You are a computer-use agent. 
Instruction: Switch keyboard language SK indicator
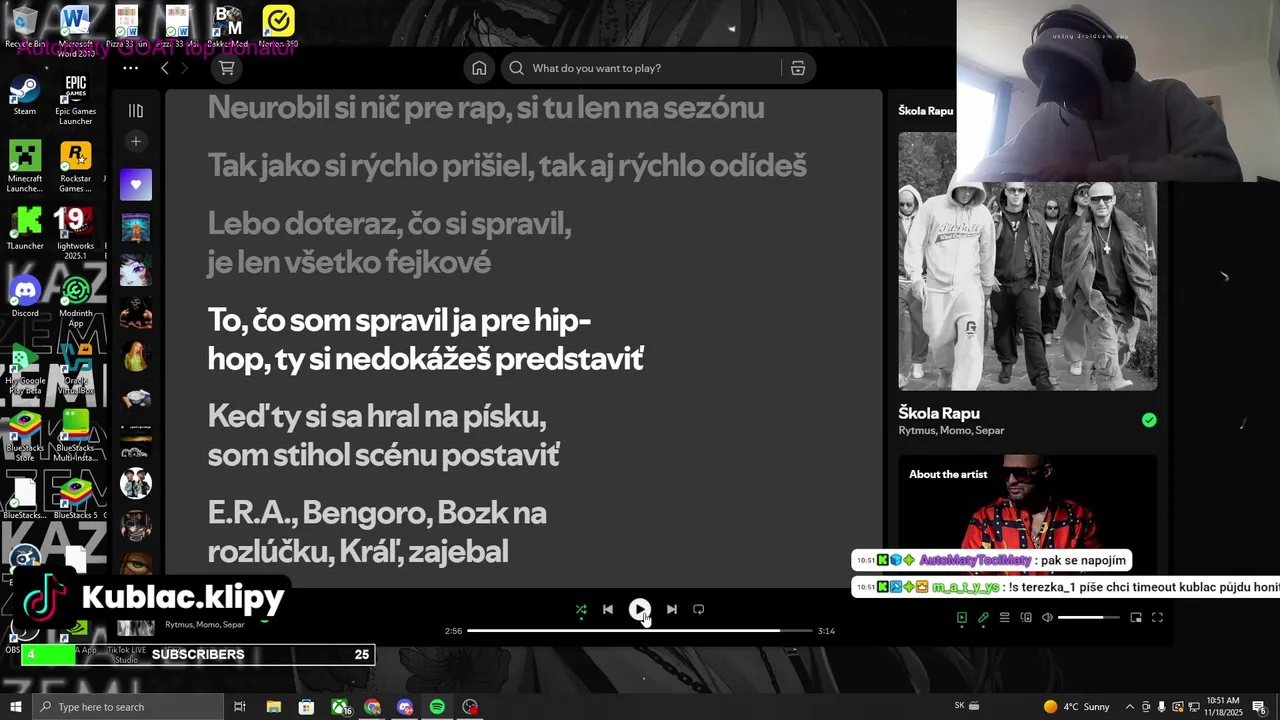[960, 706]
